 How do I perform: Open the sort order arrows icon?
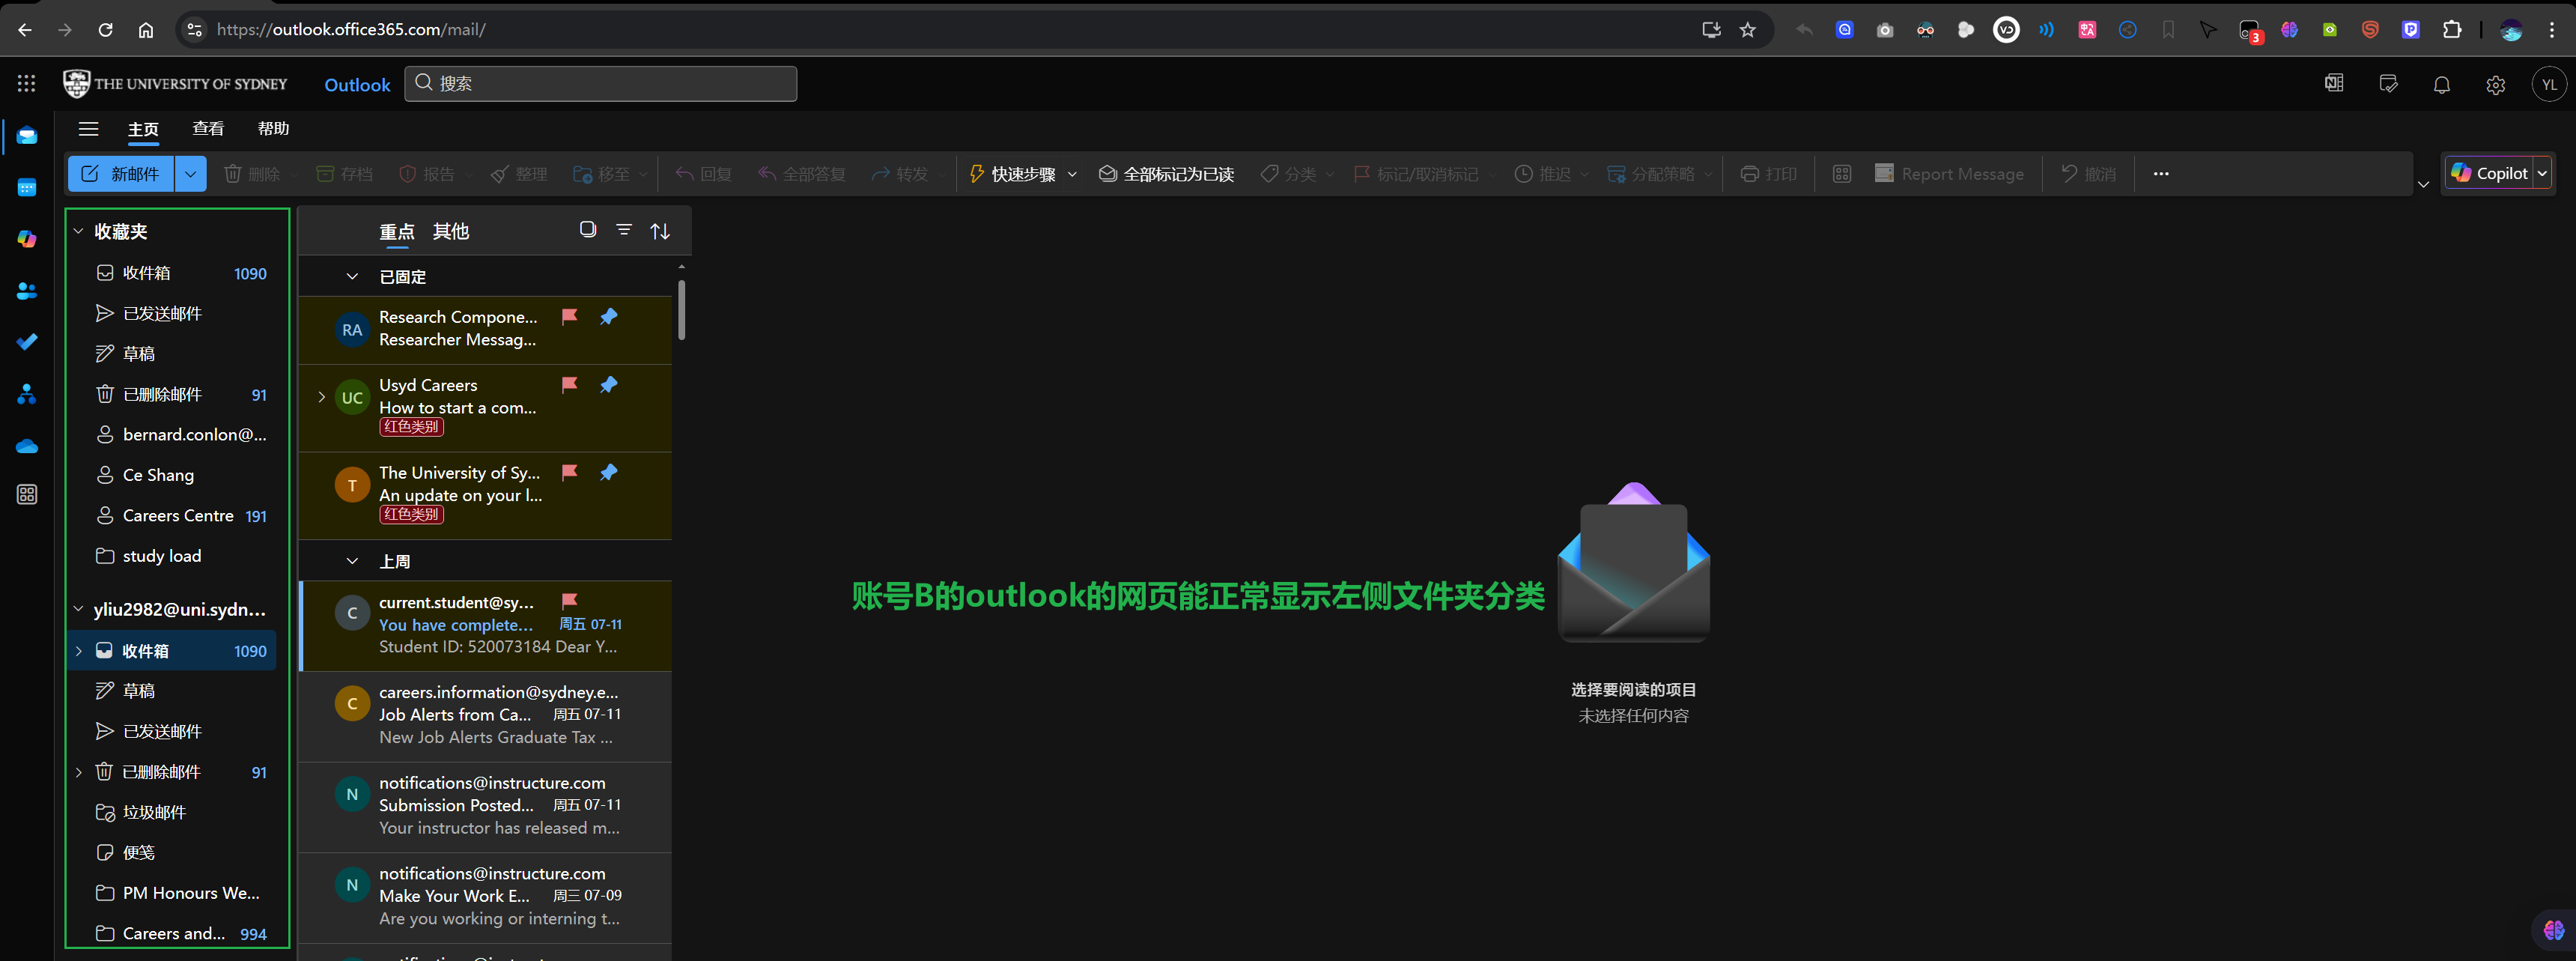tap(660, 231)
